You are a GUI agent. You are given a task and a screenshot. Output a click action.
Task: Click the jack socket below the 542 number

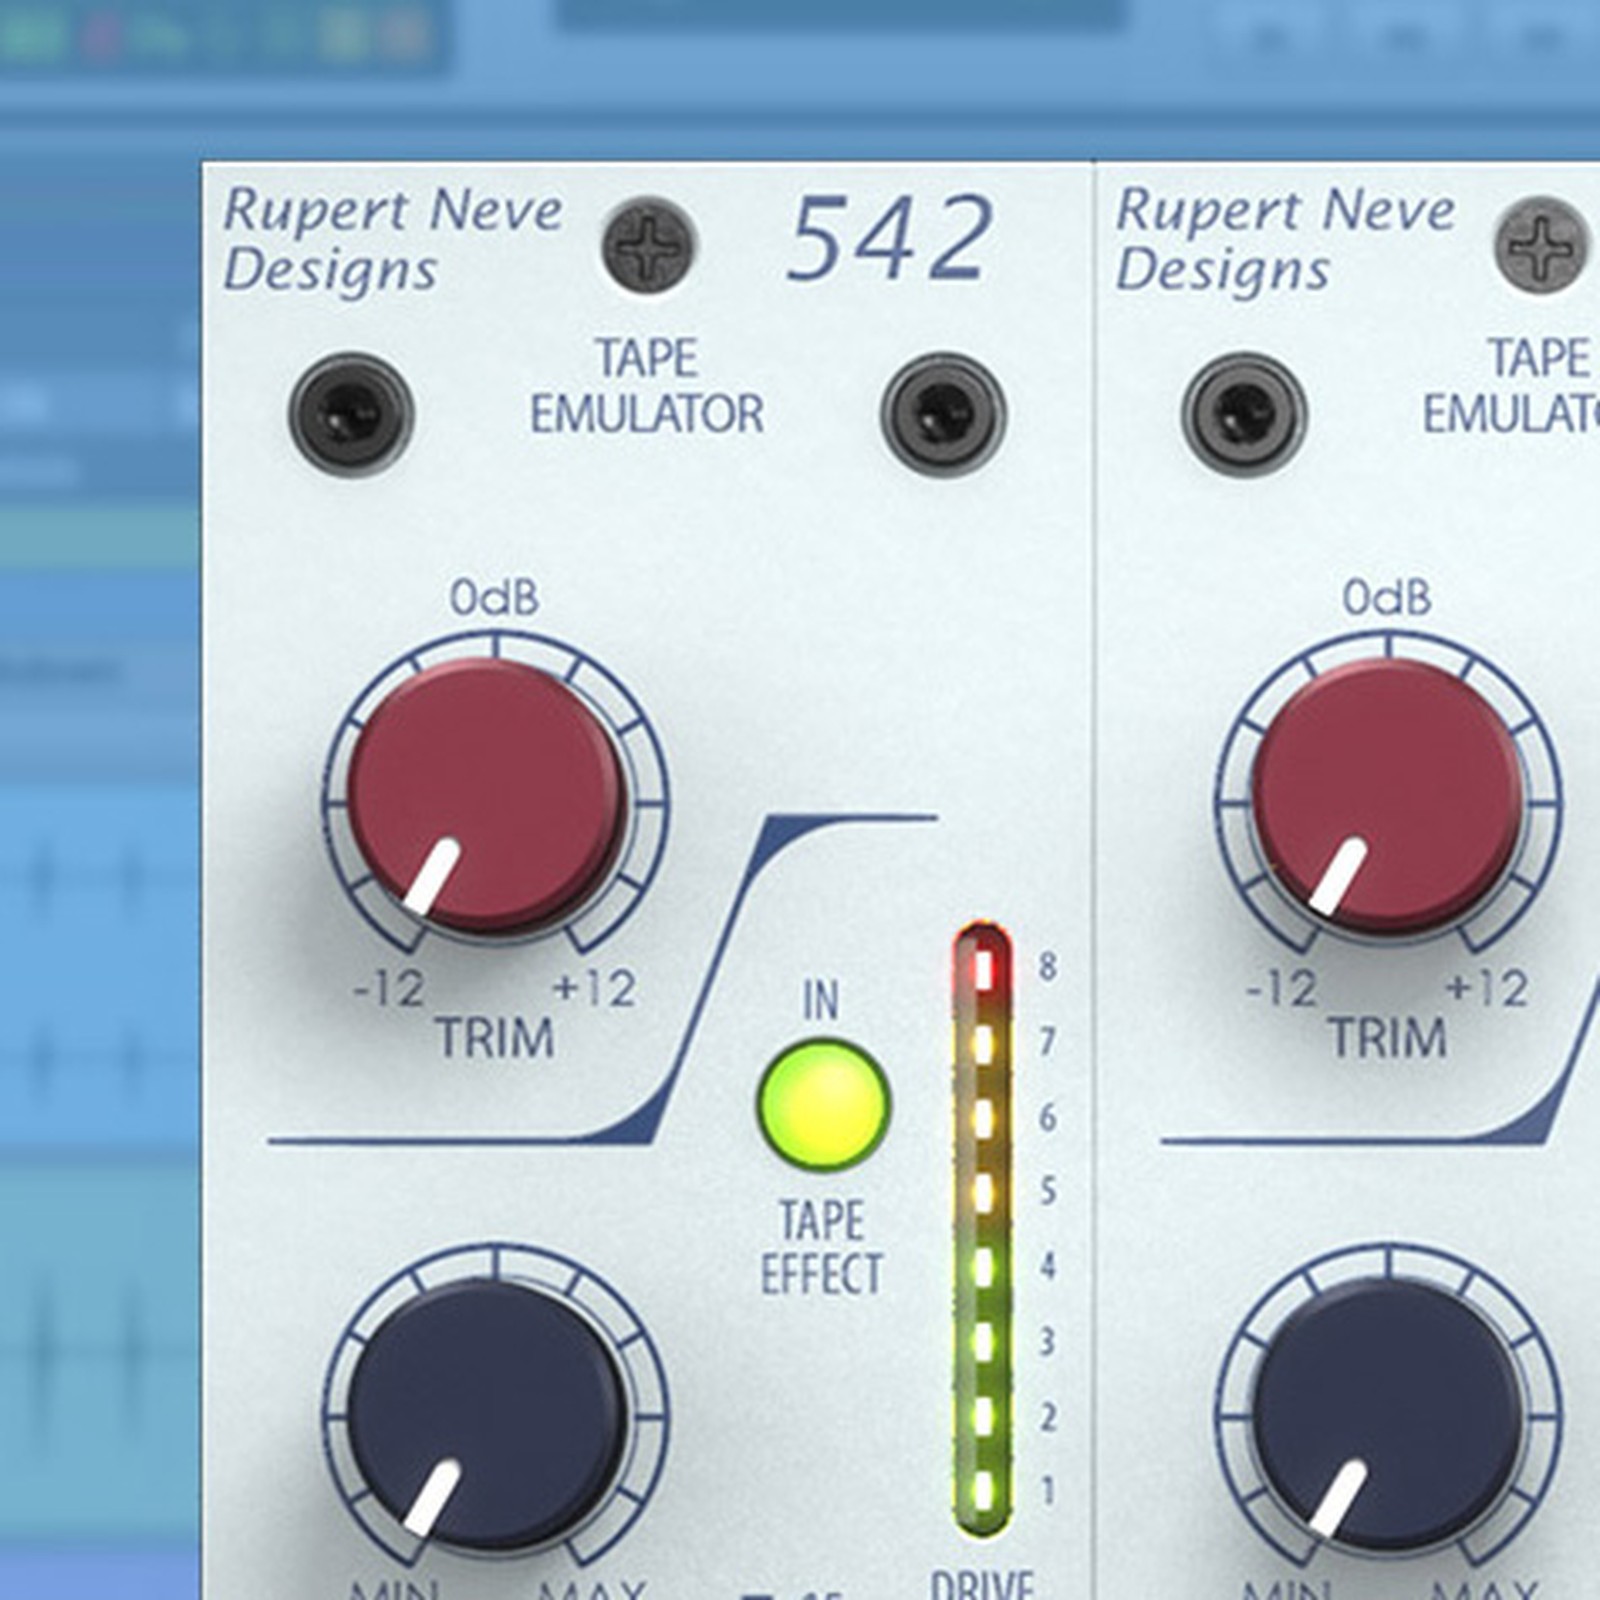(943, 414)
